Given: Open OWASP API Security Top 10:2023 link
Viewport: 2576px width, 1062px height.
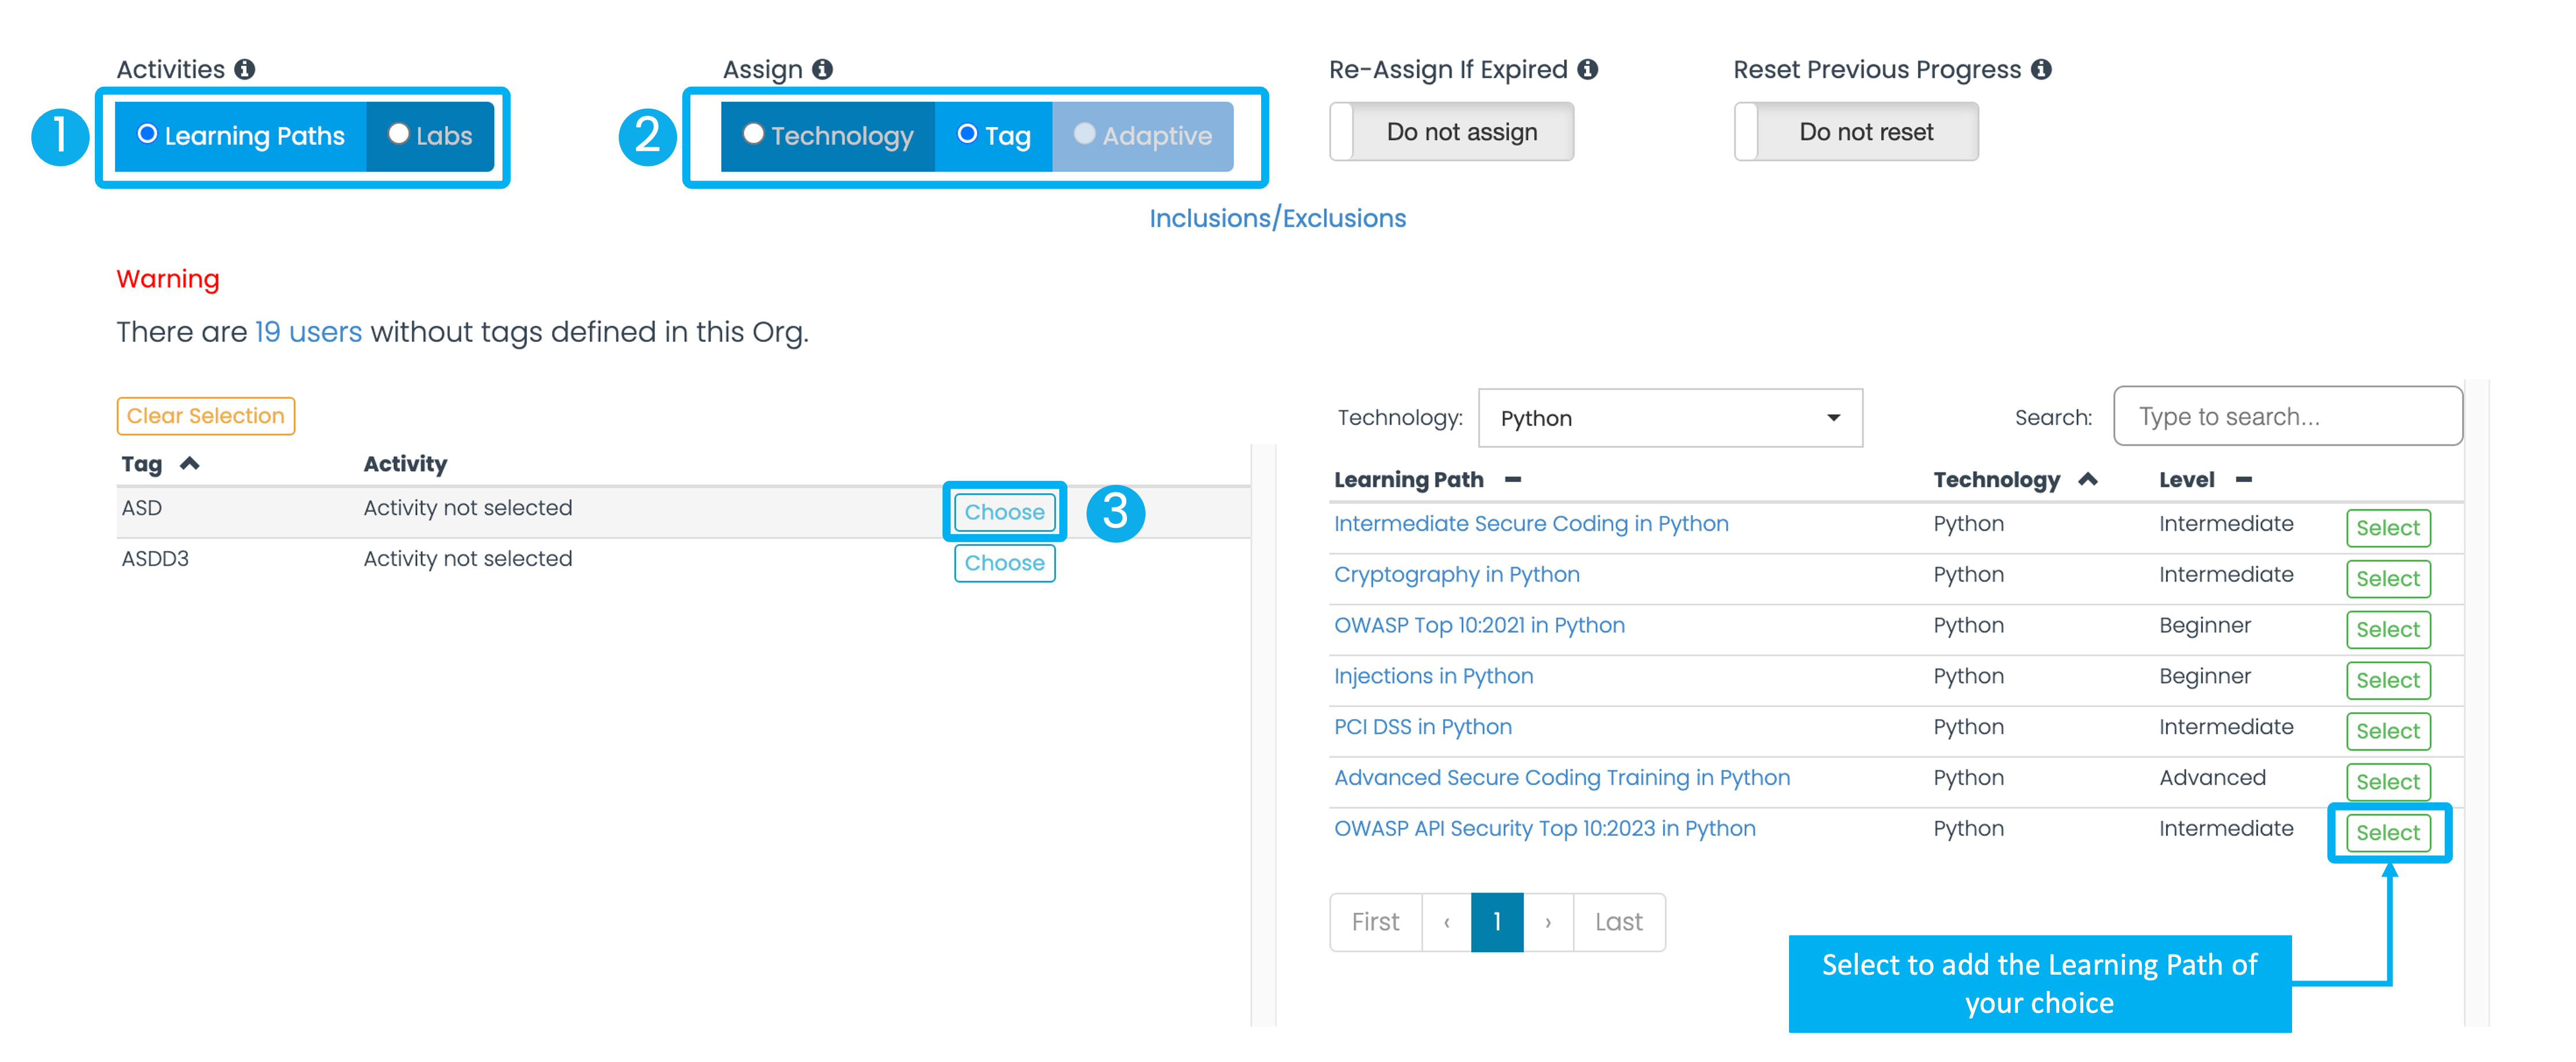Looking at the screenshot, I should click(x=1545, y=829).
